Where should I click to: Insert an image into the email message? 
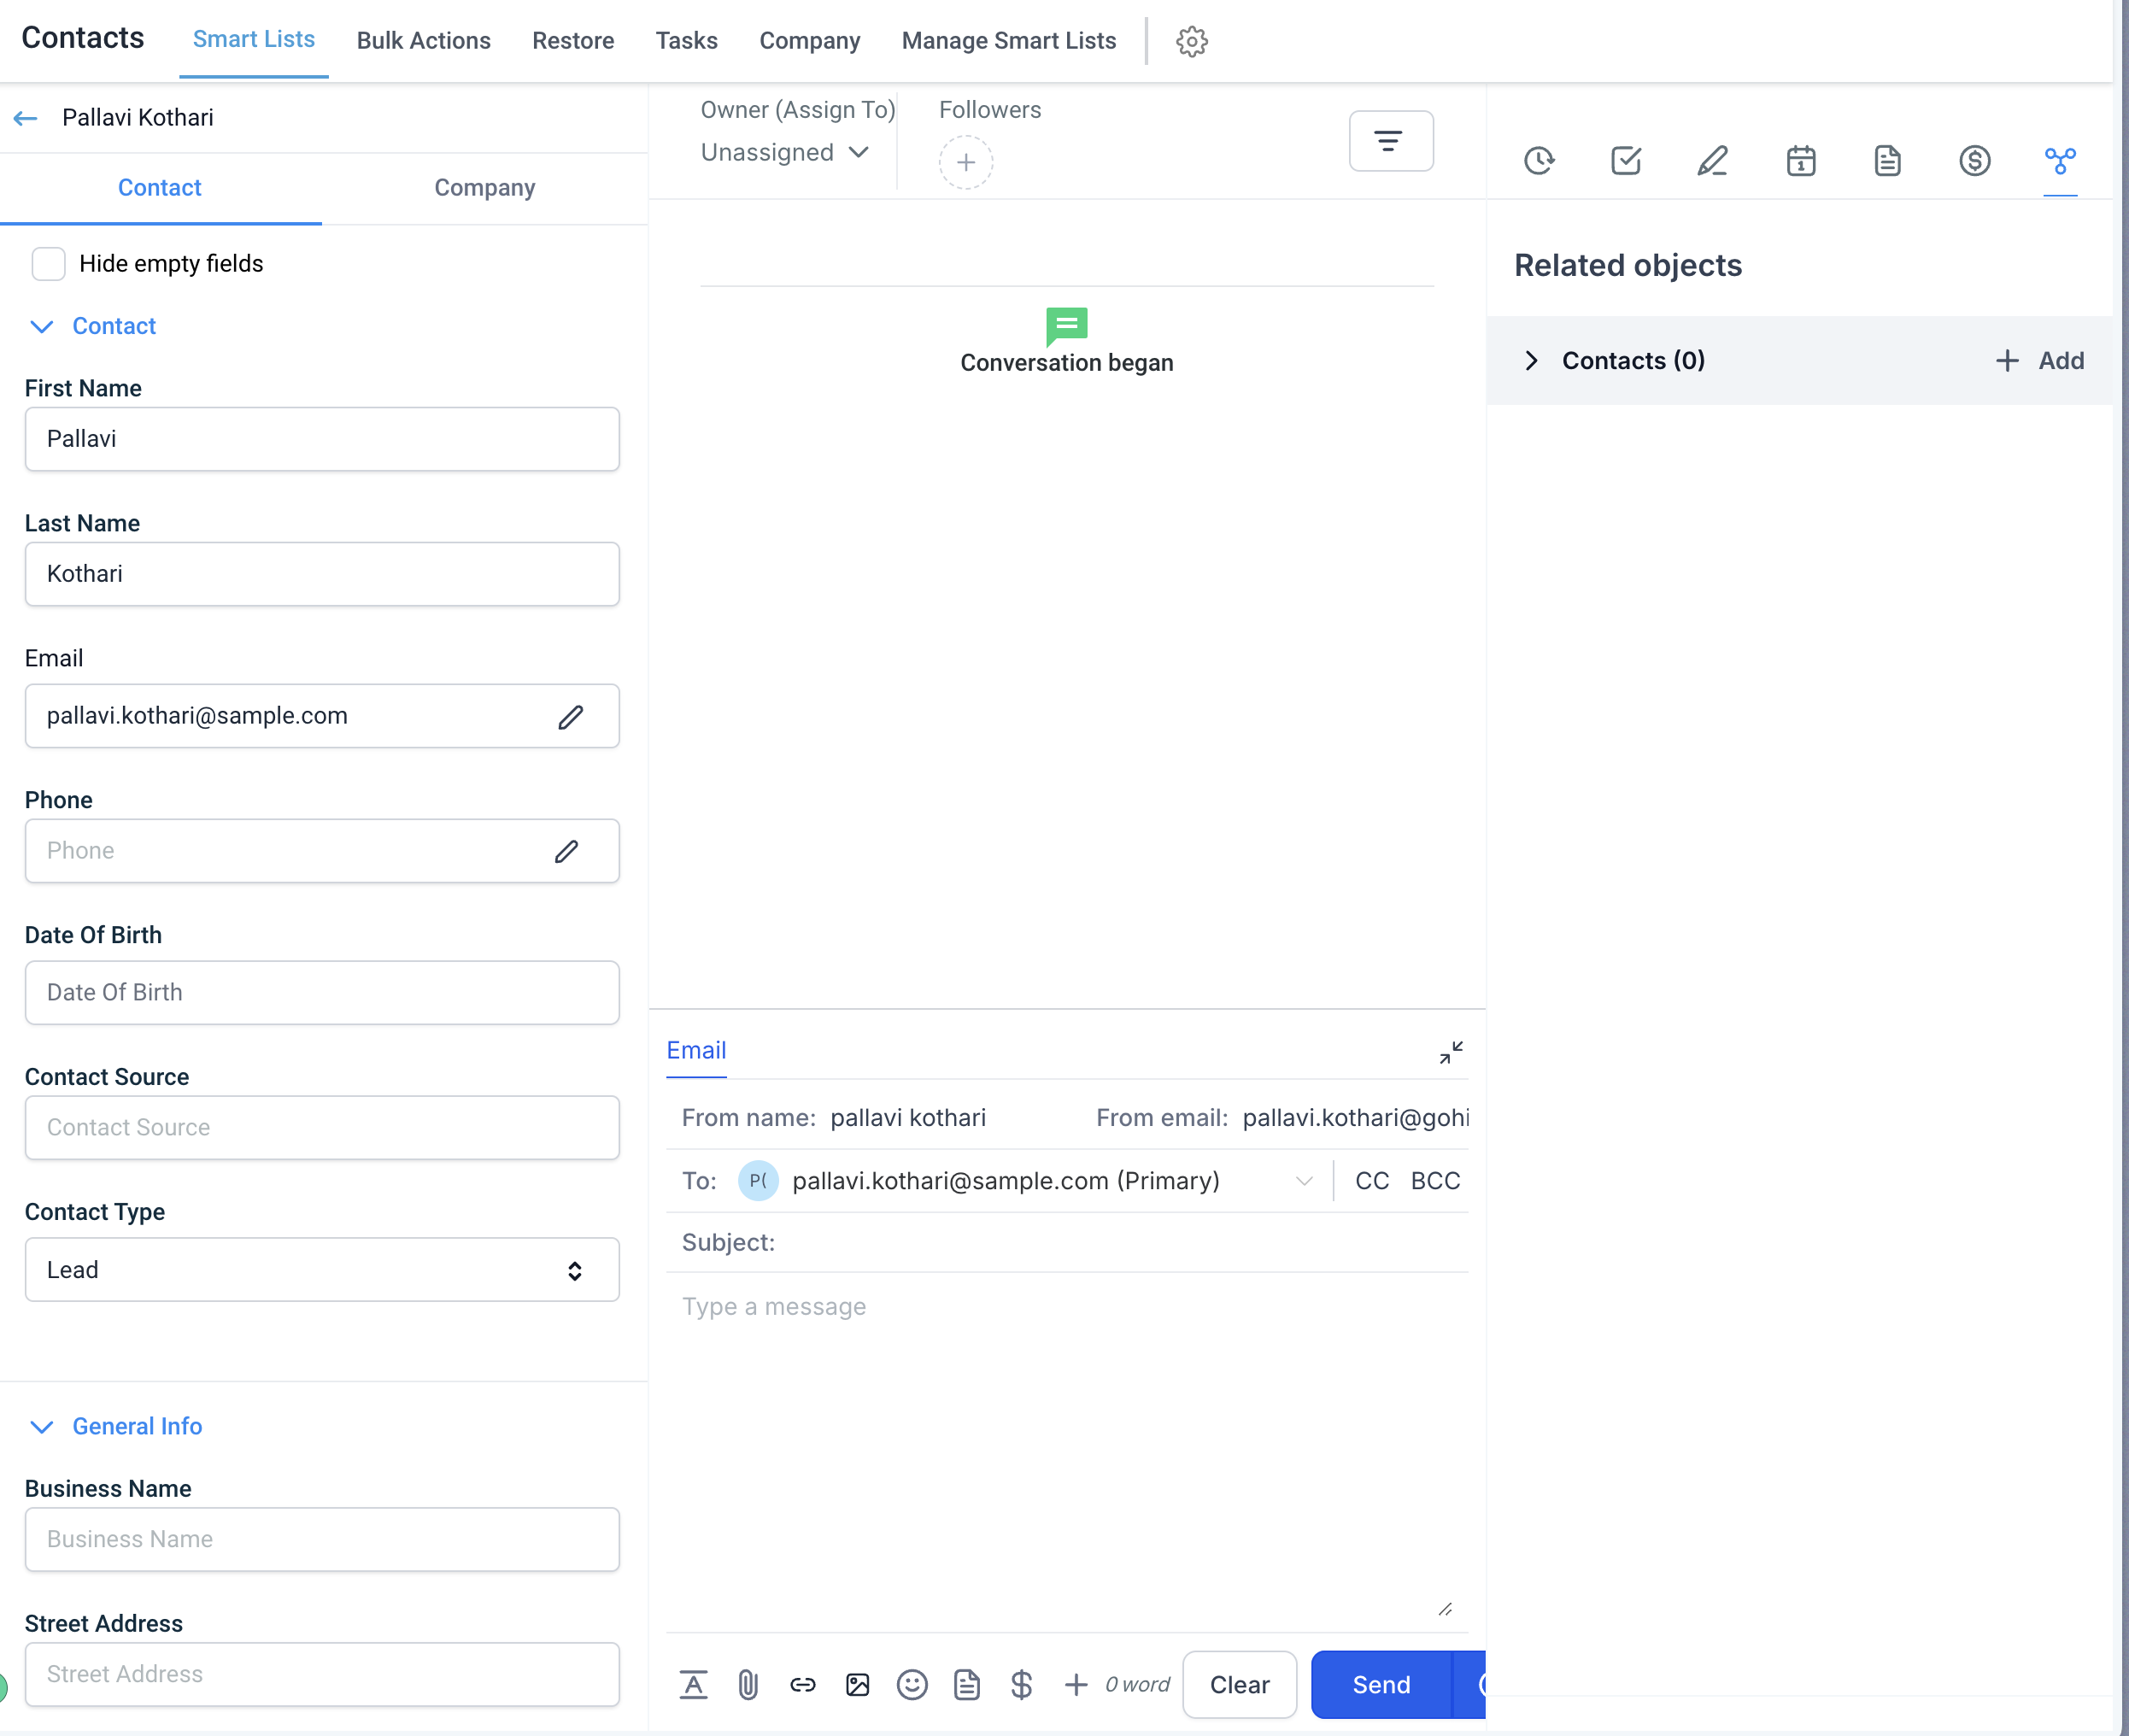(x=858, y=1684)
